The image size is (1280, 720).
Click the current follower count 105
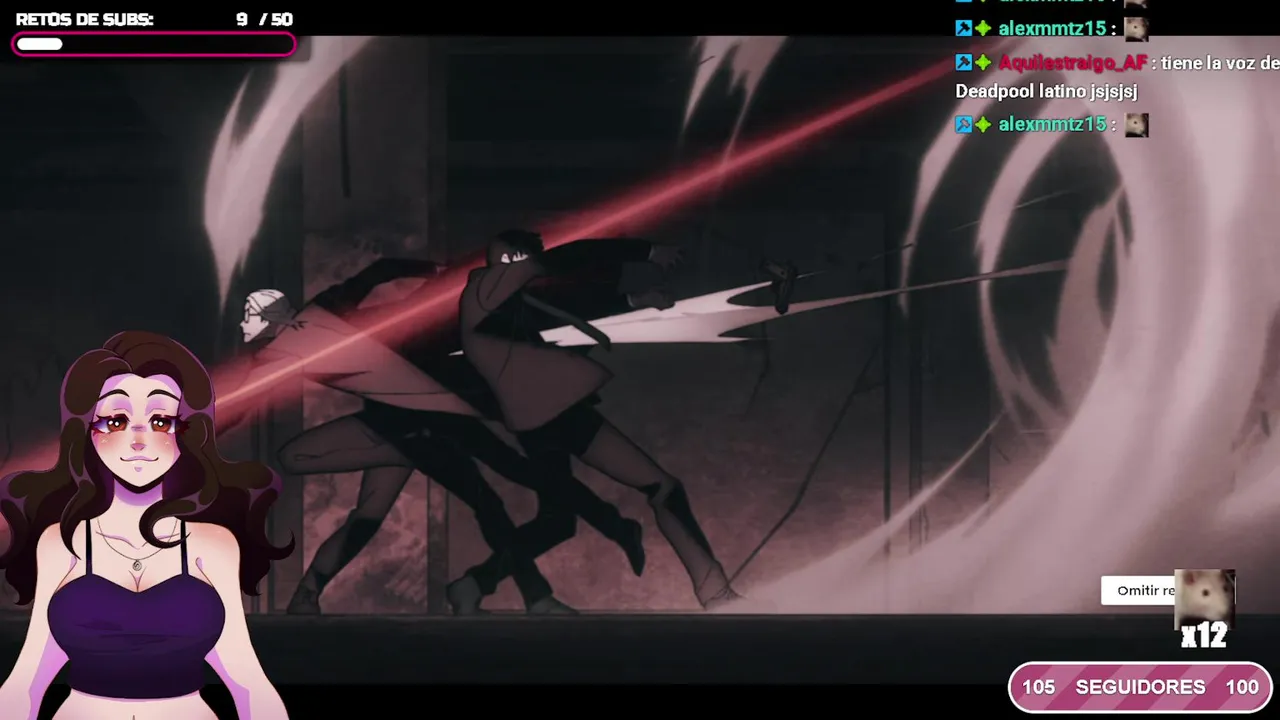pos(1039,687)
